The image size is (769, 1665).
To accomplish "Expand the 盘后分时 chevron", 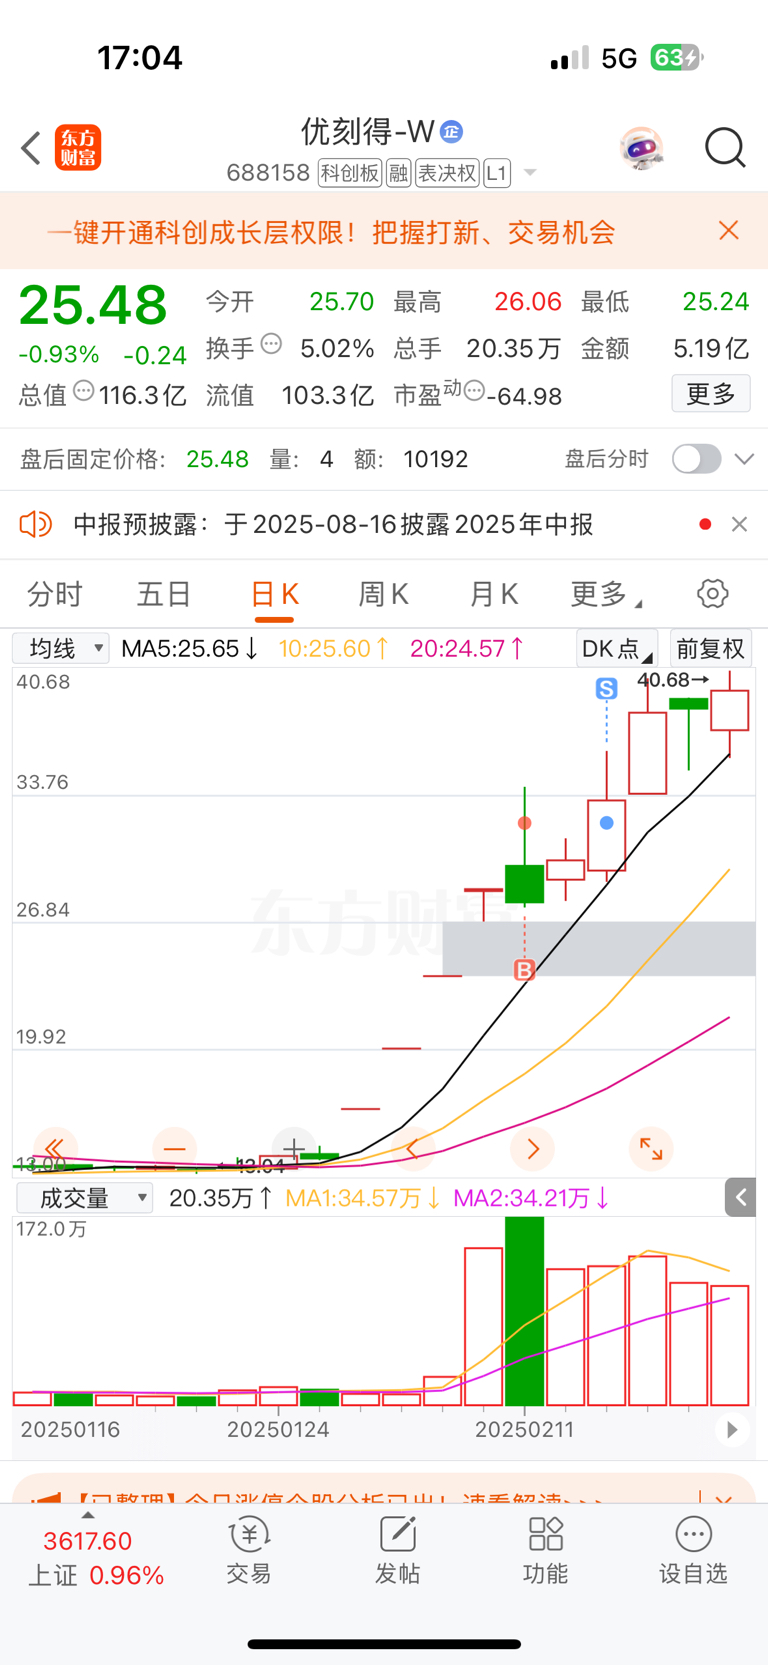I will pyautogui.click(x=744, y=459).
